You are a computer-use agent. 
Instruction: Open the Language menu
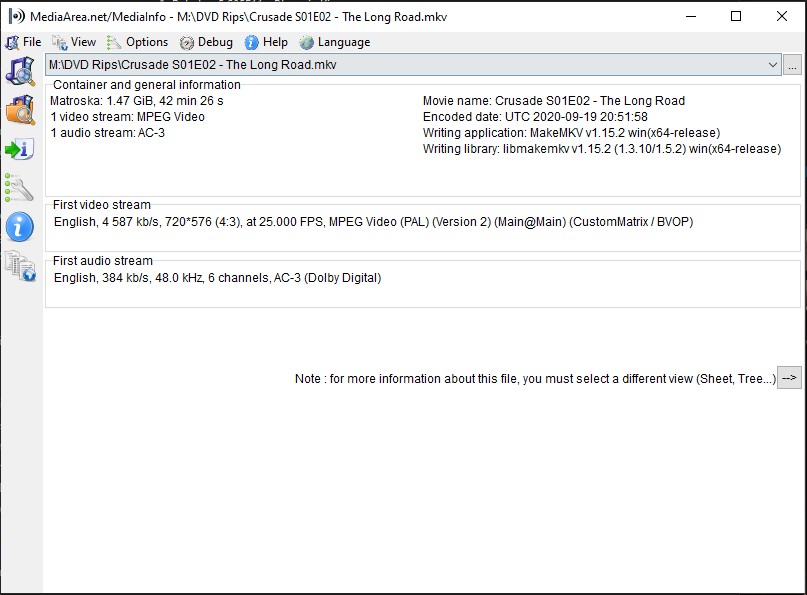[335, 42]
